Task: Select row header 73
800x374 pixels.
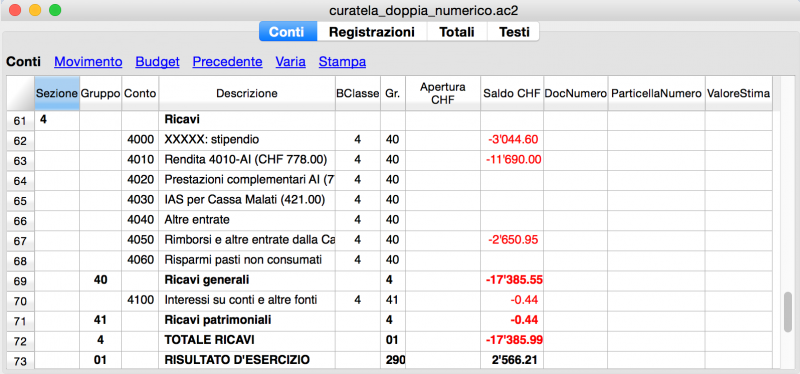Action: click(x=20, y=360)
